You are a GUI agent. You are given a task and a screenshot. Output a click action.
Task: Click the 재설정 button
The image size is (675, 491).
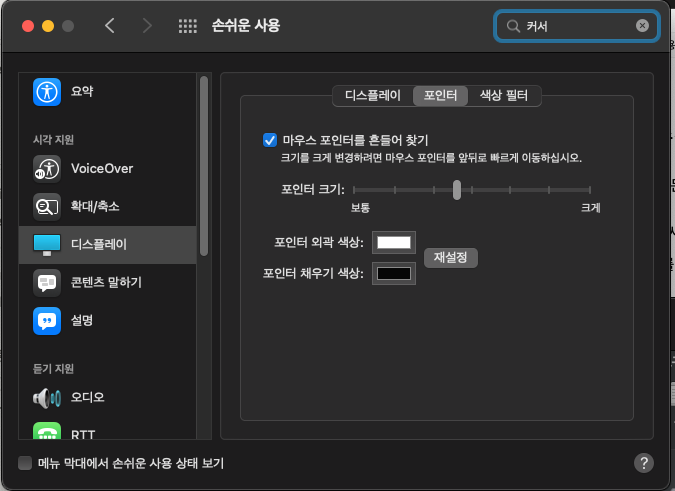[x=451, y=258]
